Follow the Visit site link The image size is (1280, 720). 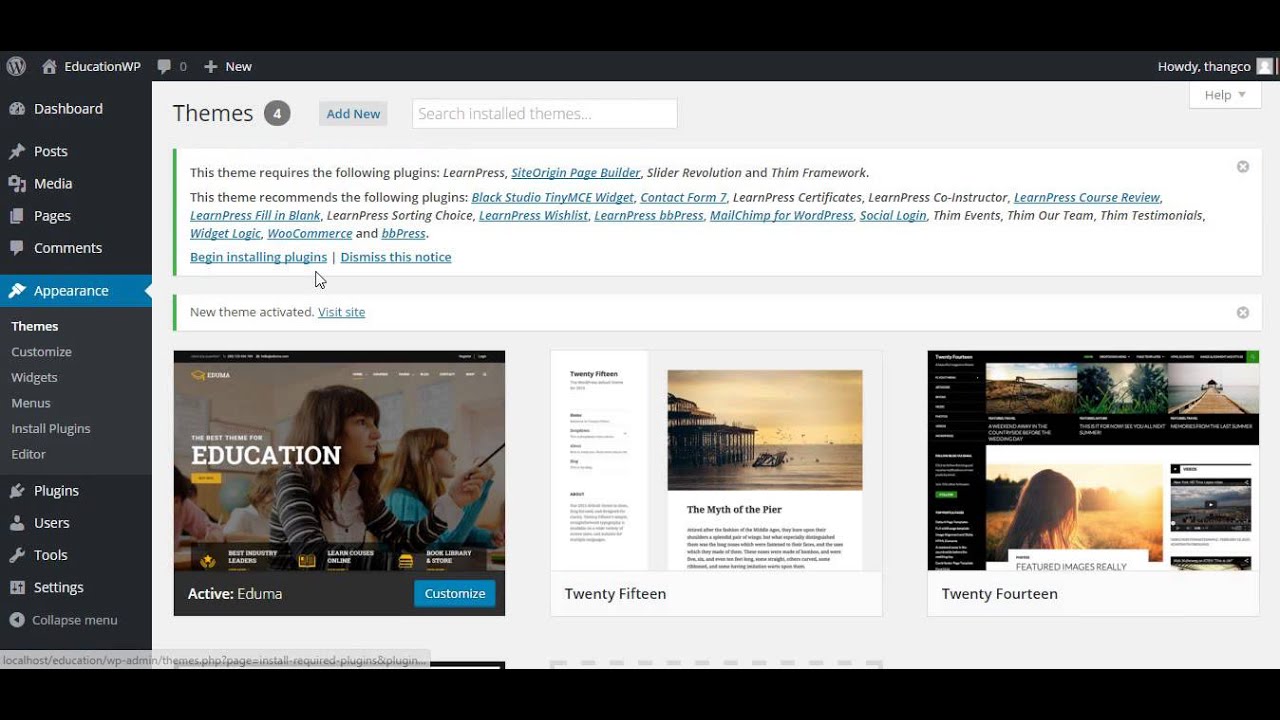(341, 312)
